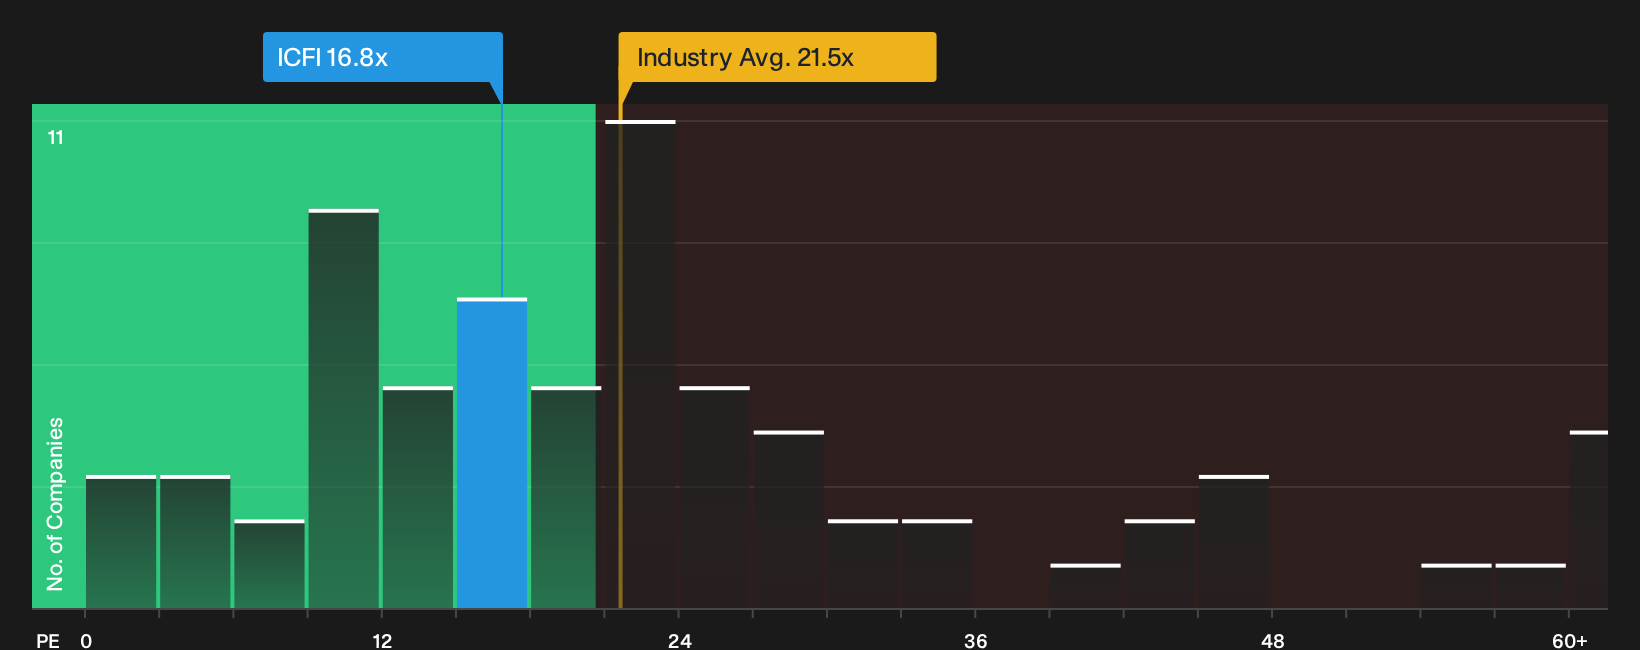Select the bar for PE 24 to 27

[x=714, y=497]
